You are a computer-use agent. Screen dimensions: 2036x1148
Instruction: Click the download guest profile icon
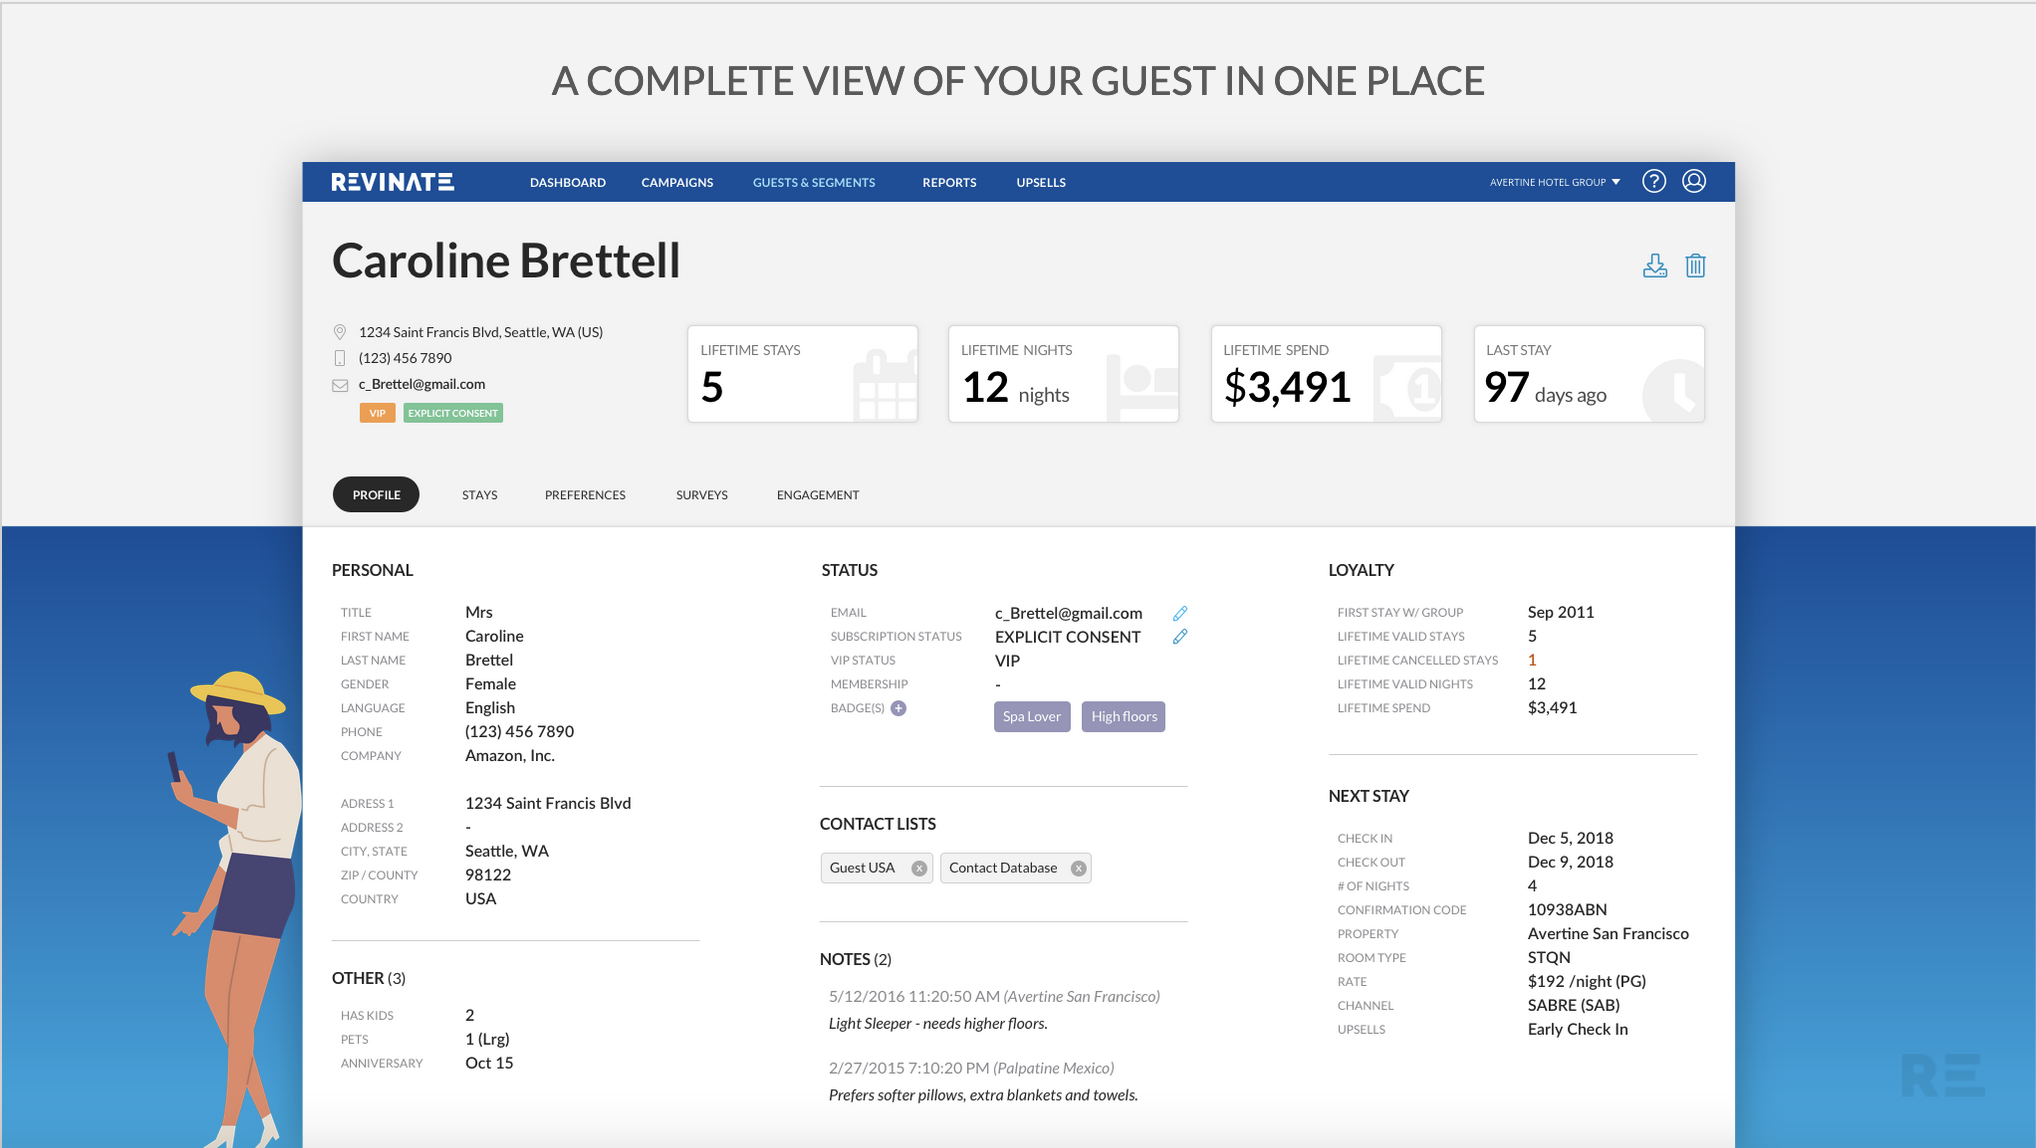tap(1655, 266)
